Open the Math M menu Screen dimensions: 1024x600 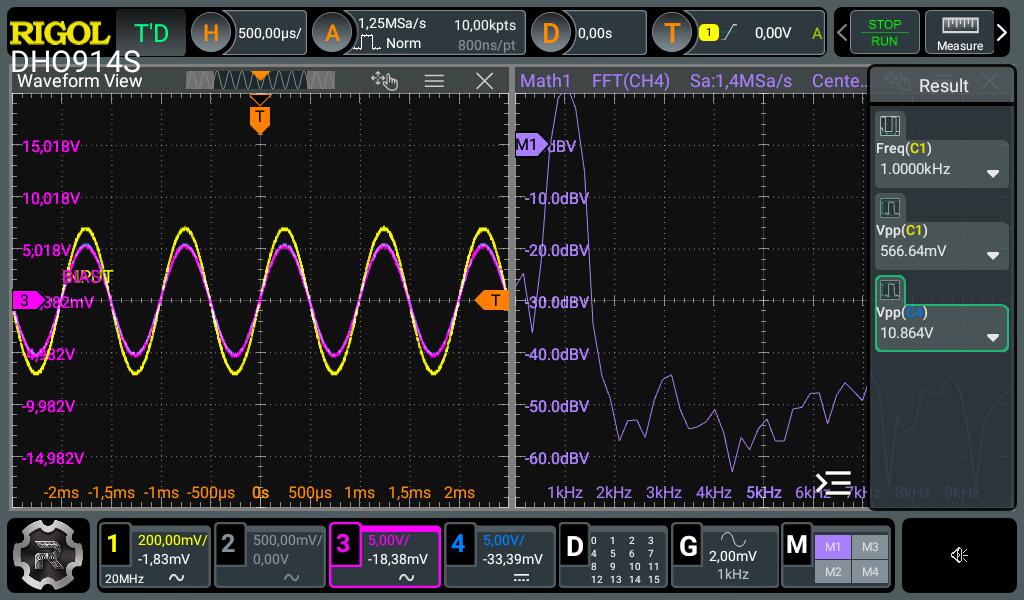click(797, 545)
